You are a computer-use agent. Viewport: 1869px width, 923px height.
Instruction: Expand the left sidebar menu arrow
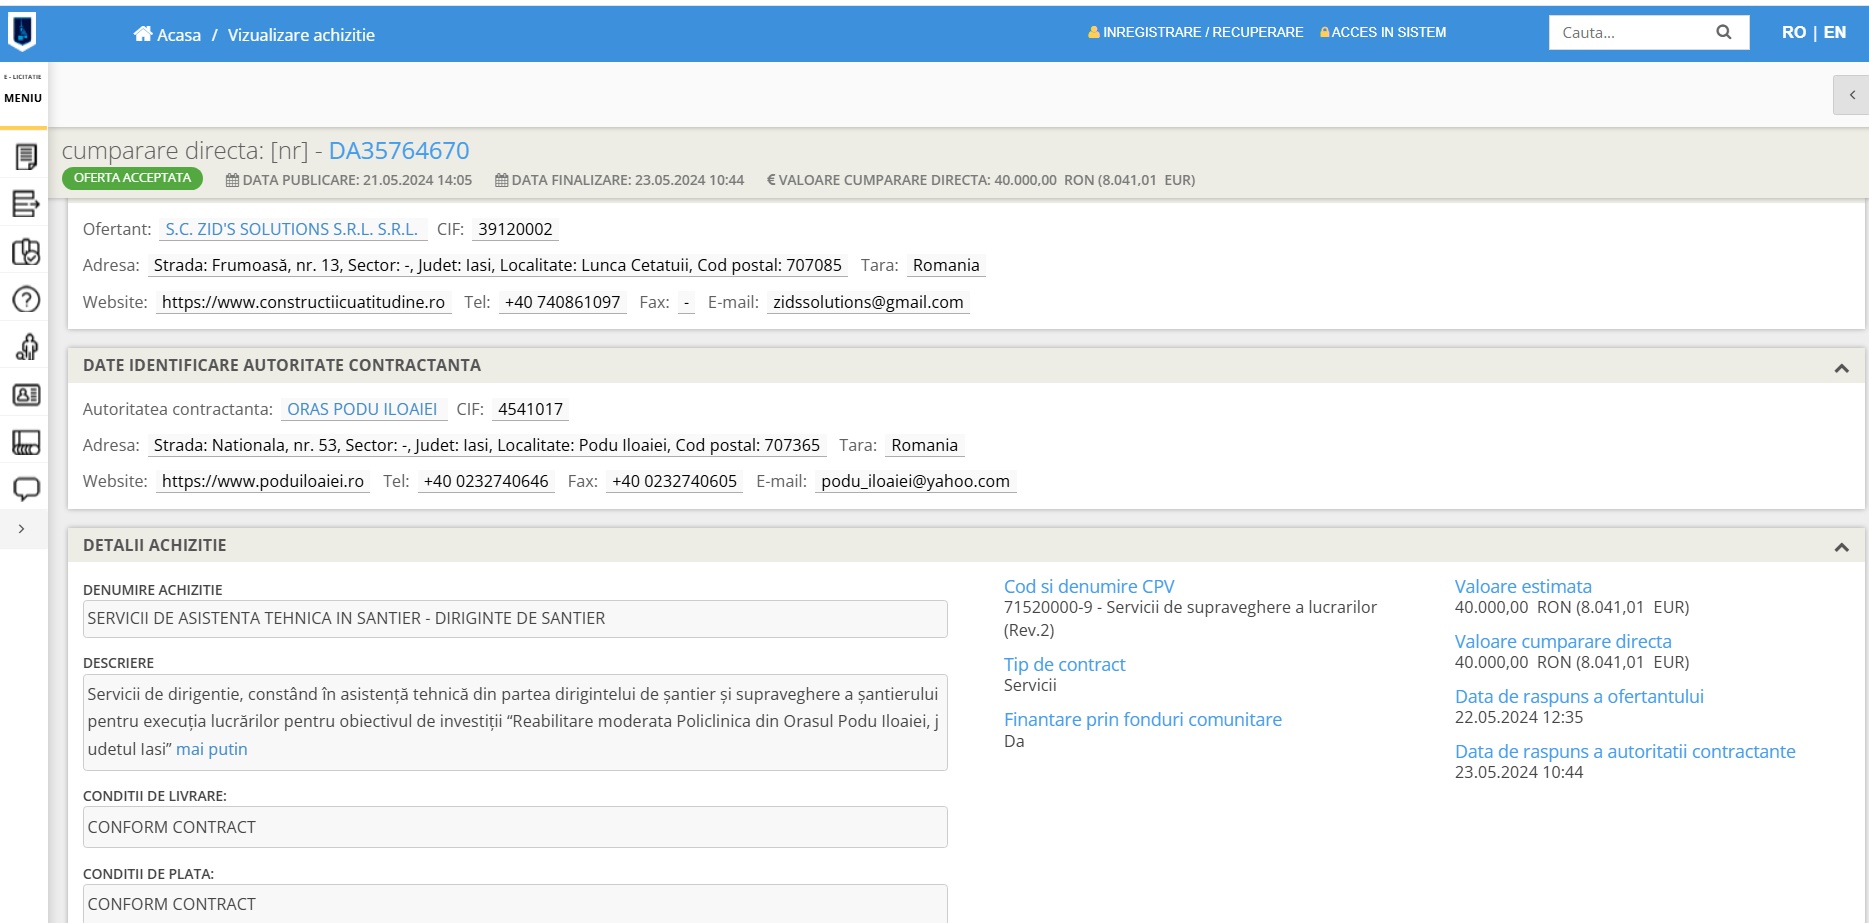coord(22,529)
